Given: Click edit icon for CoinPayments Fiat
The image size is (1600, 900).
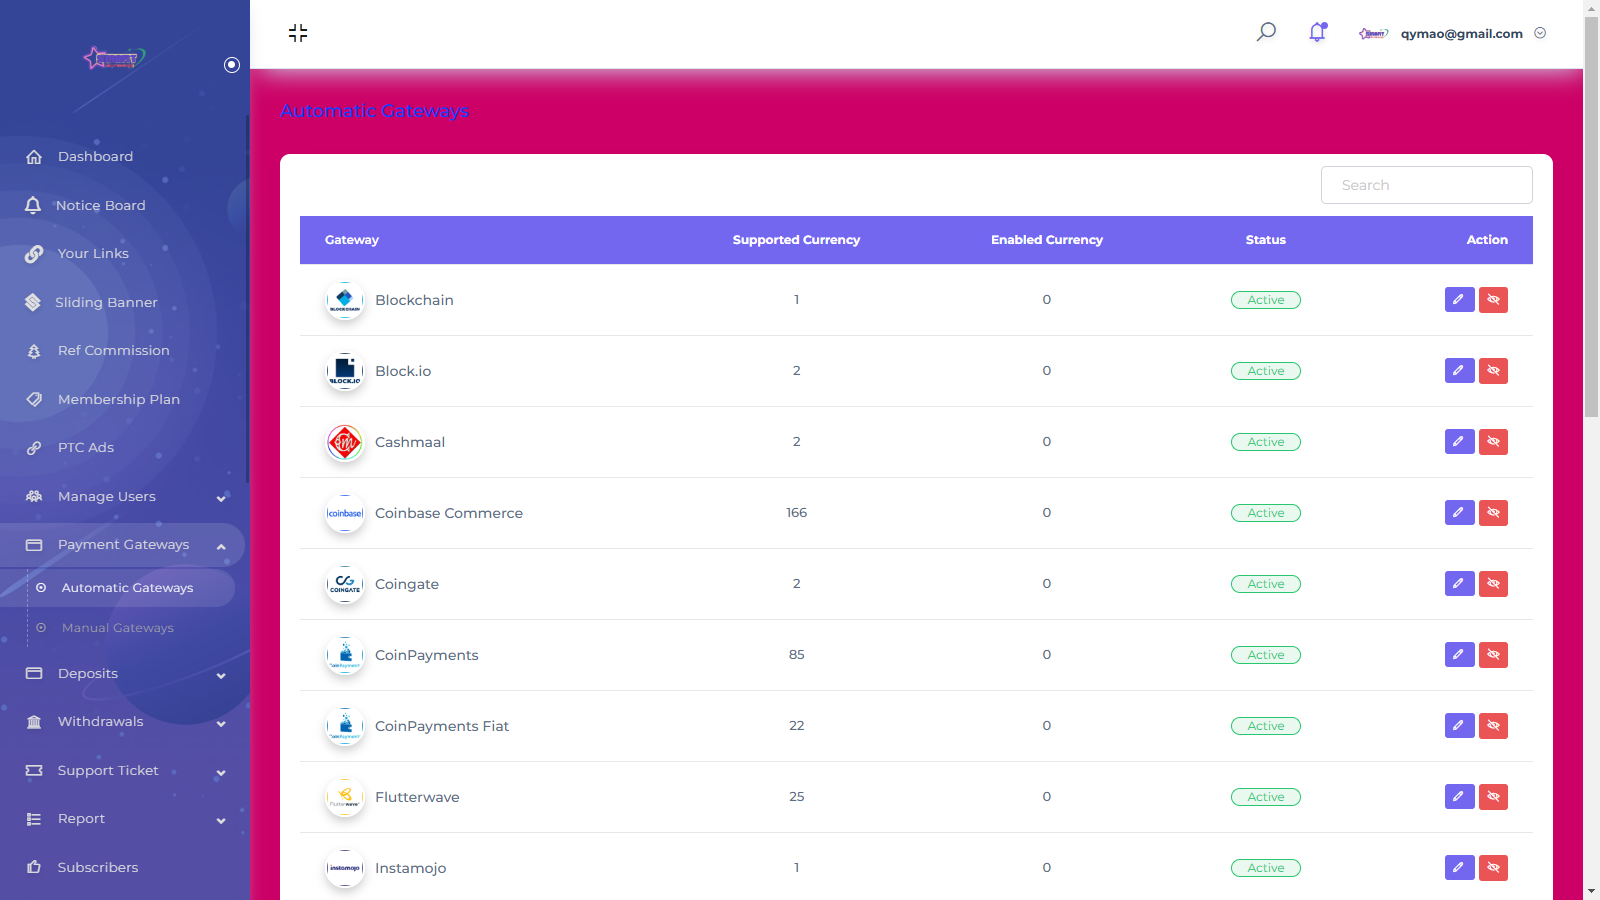Looking at the screenshot, I should [1459, 726].
